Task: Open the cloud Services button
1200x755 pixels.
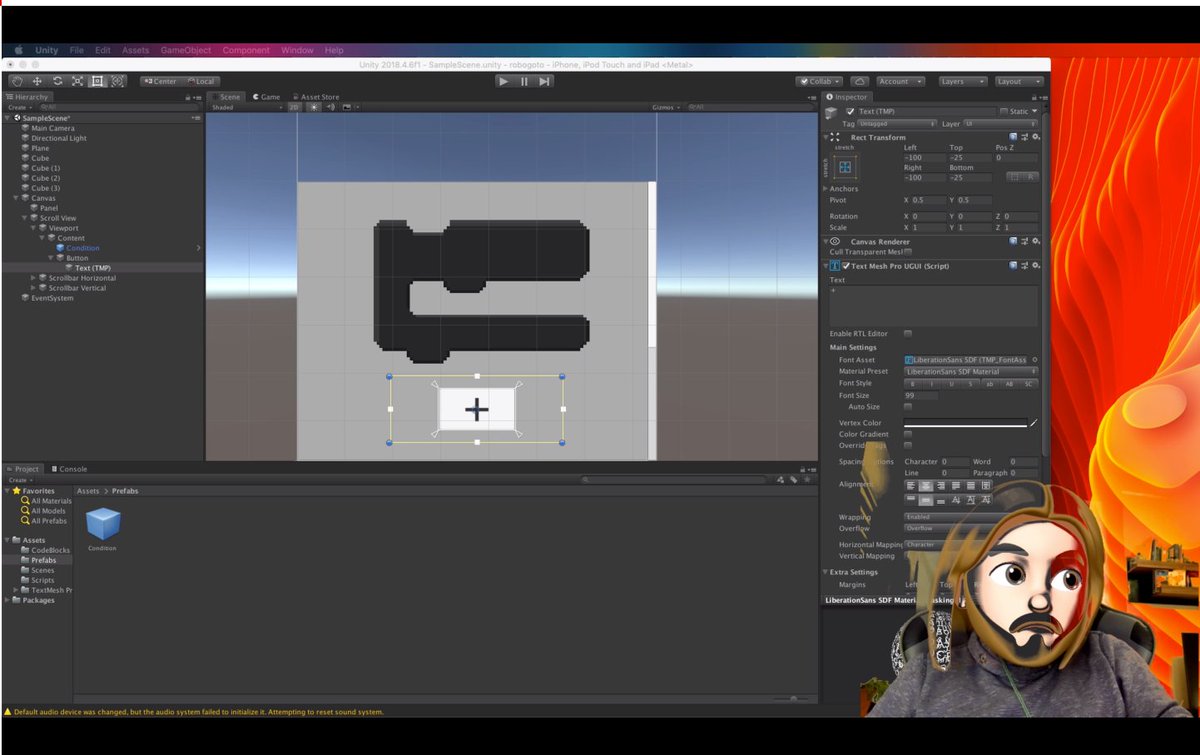Action: click(860, 81)
